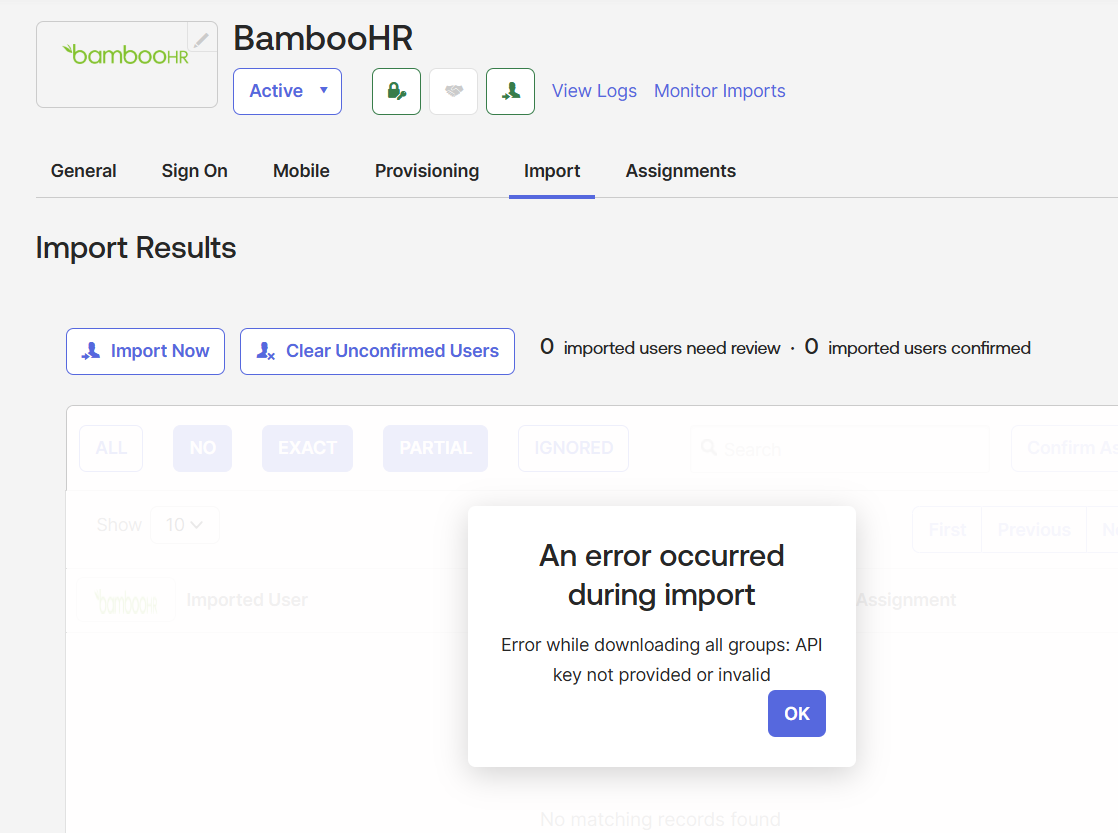Screen dimensions: 1118x833
Task: Click the 'imported users need review' count
Action: tap(660, 348)
